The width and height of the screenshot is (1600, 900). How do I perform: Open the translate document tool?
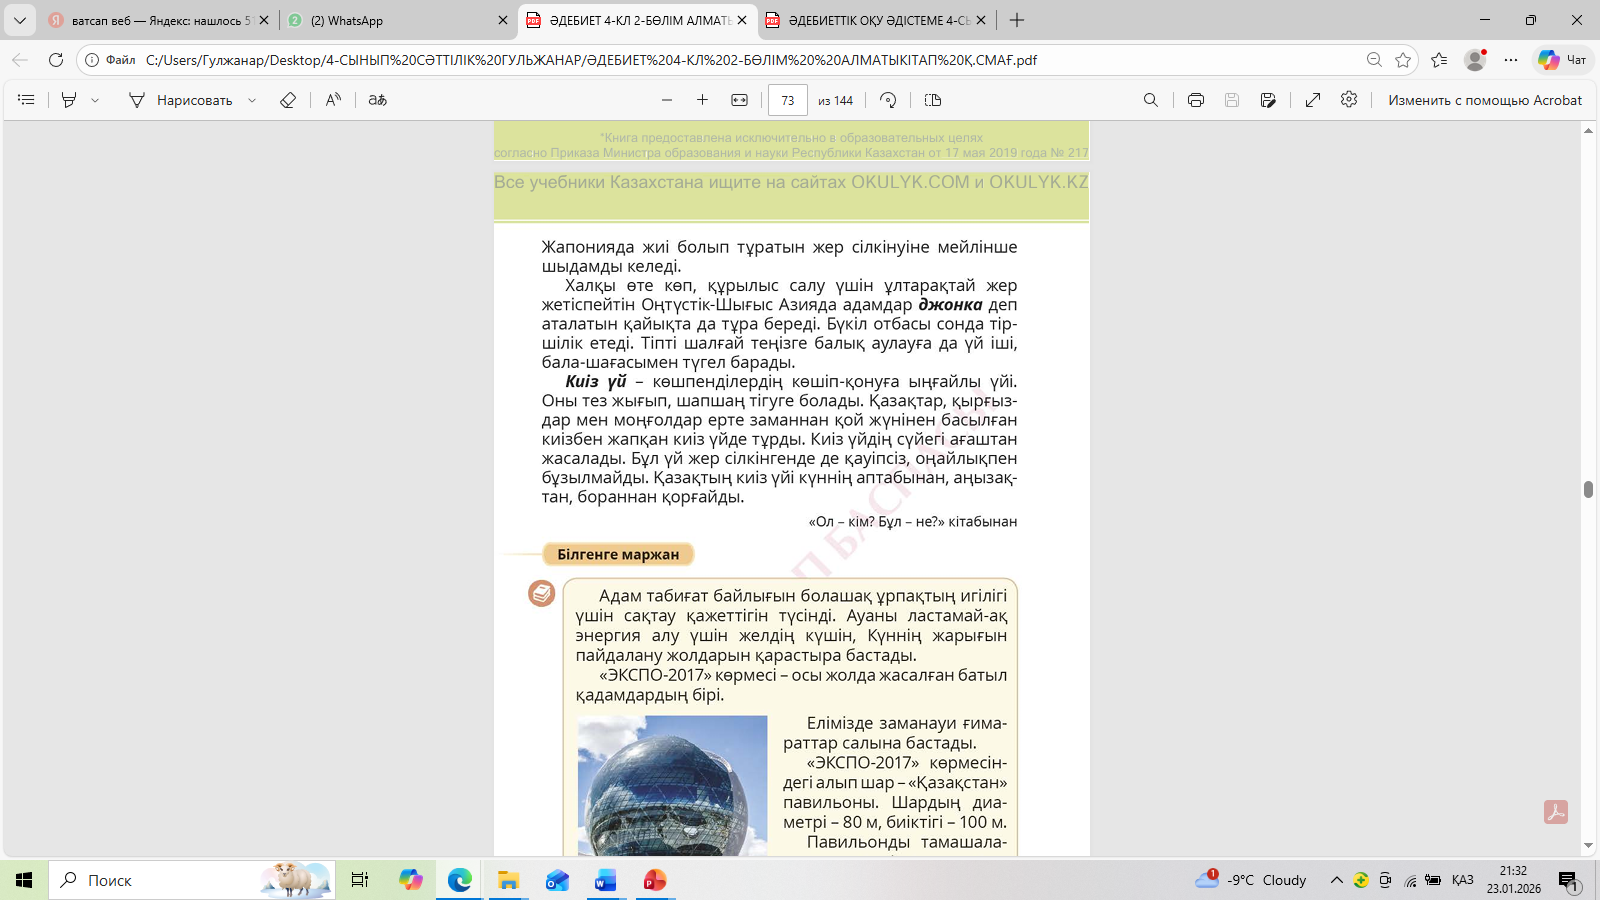377,100
